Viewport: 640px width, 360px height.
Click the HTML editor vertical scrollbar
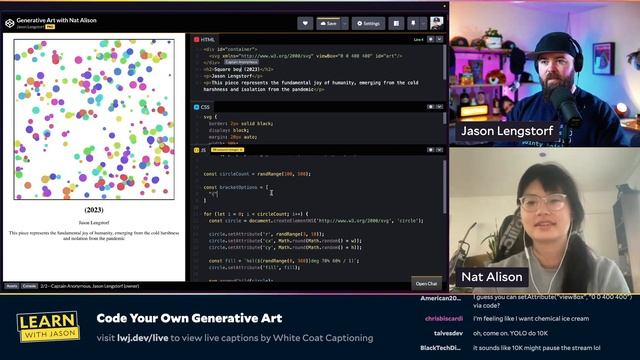(x=444, y=62)
